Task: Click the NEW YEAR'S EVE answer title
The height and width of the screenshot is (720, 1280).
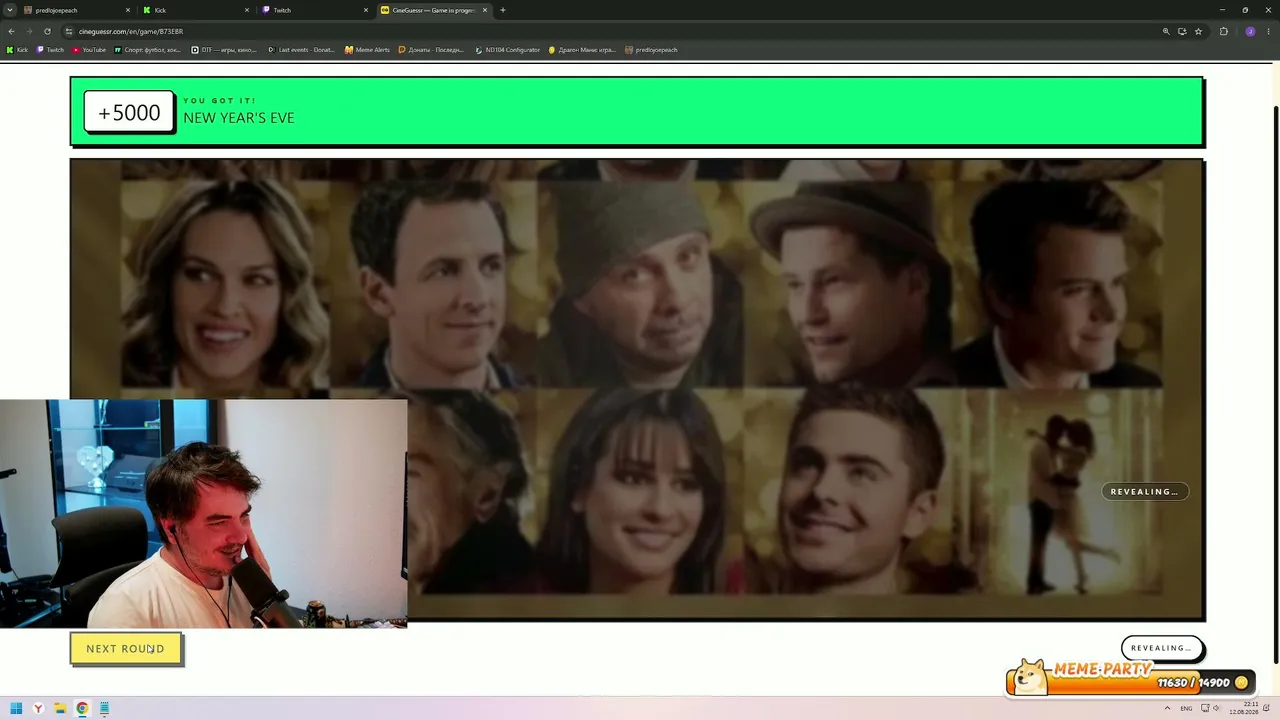Action: [238, 118]
